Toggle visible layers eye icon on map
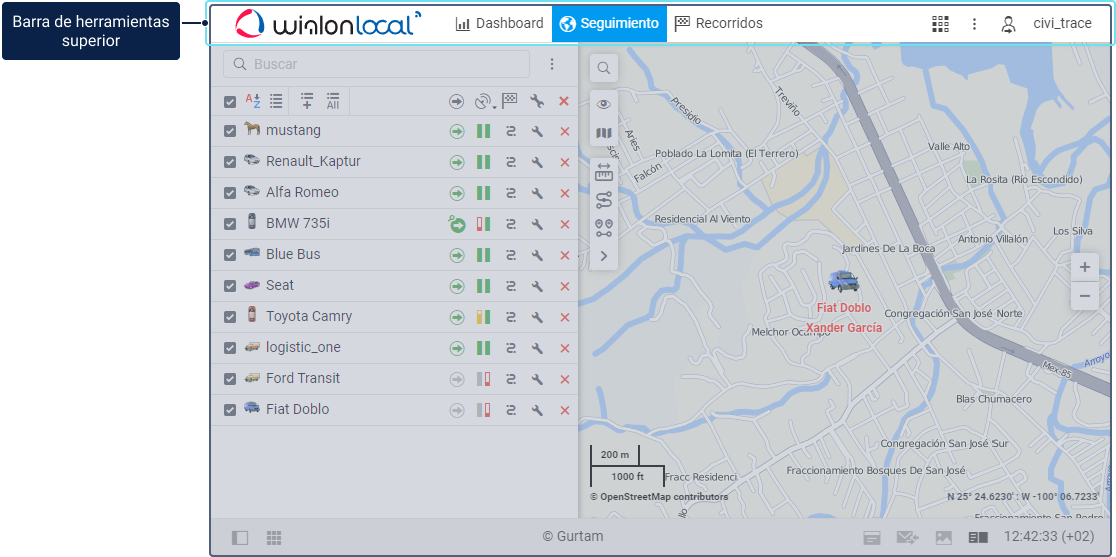The height and width of the screenshot is (557, 1116). tap(604, 104)
